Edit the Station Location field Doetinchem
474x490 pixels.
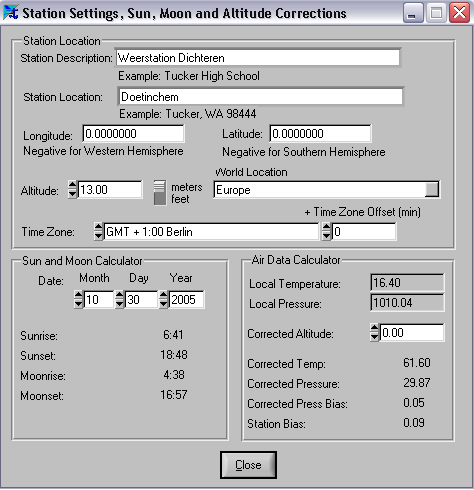coord(261,97)
